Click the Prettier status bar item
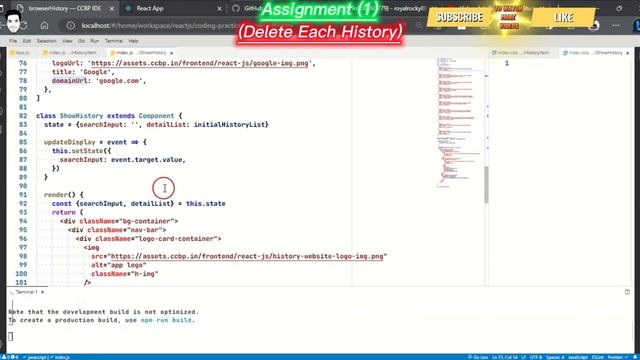Image resolution: width=640 pixels, height=360 pixels. [617, 357]
